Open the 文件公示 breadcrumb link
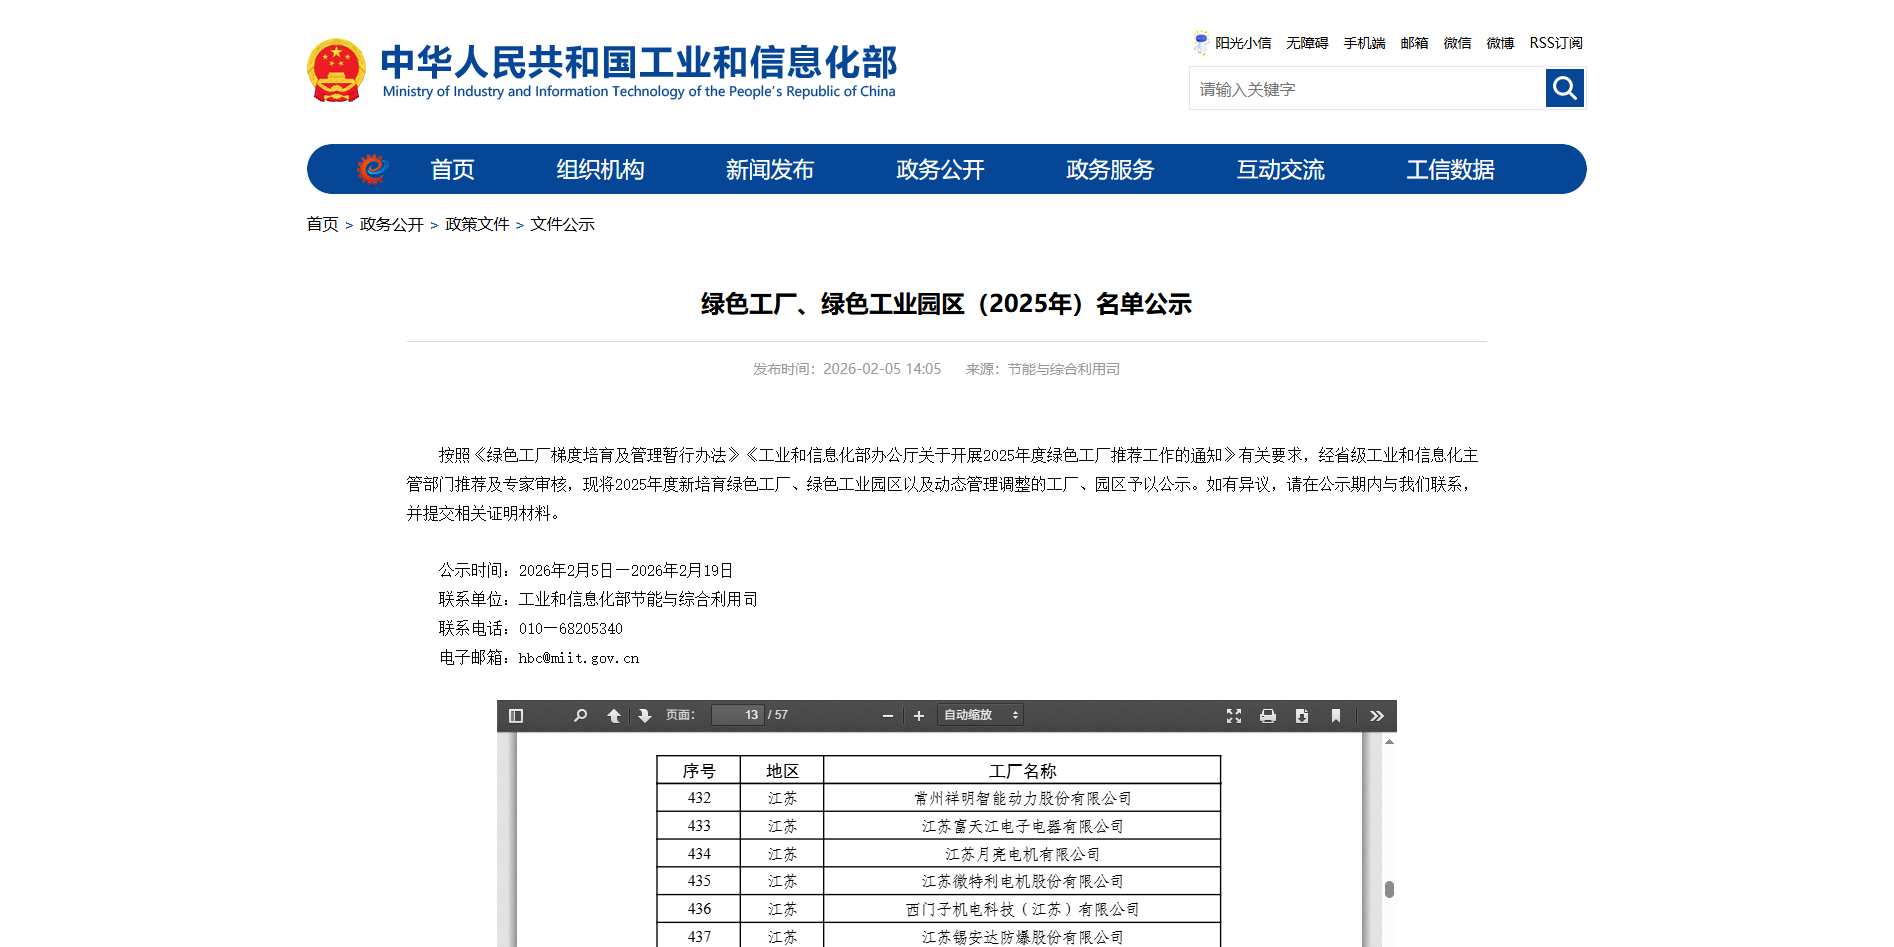1894x947 pixels. click(562, 224)
